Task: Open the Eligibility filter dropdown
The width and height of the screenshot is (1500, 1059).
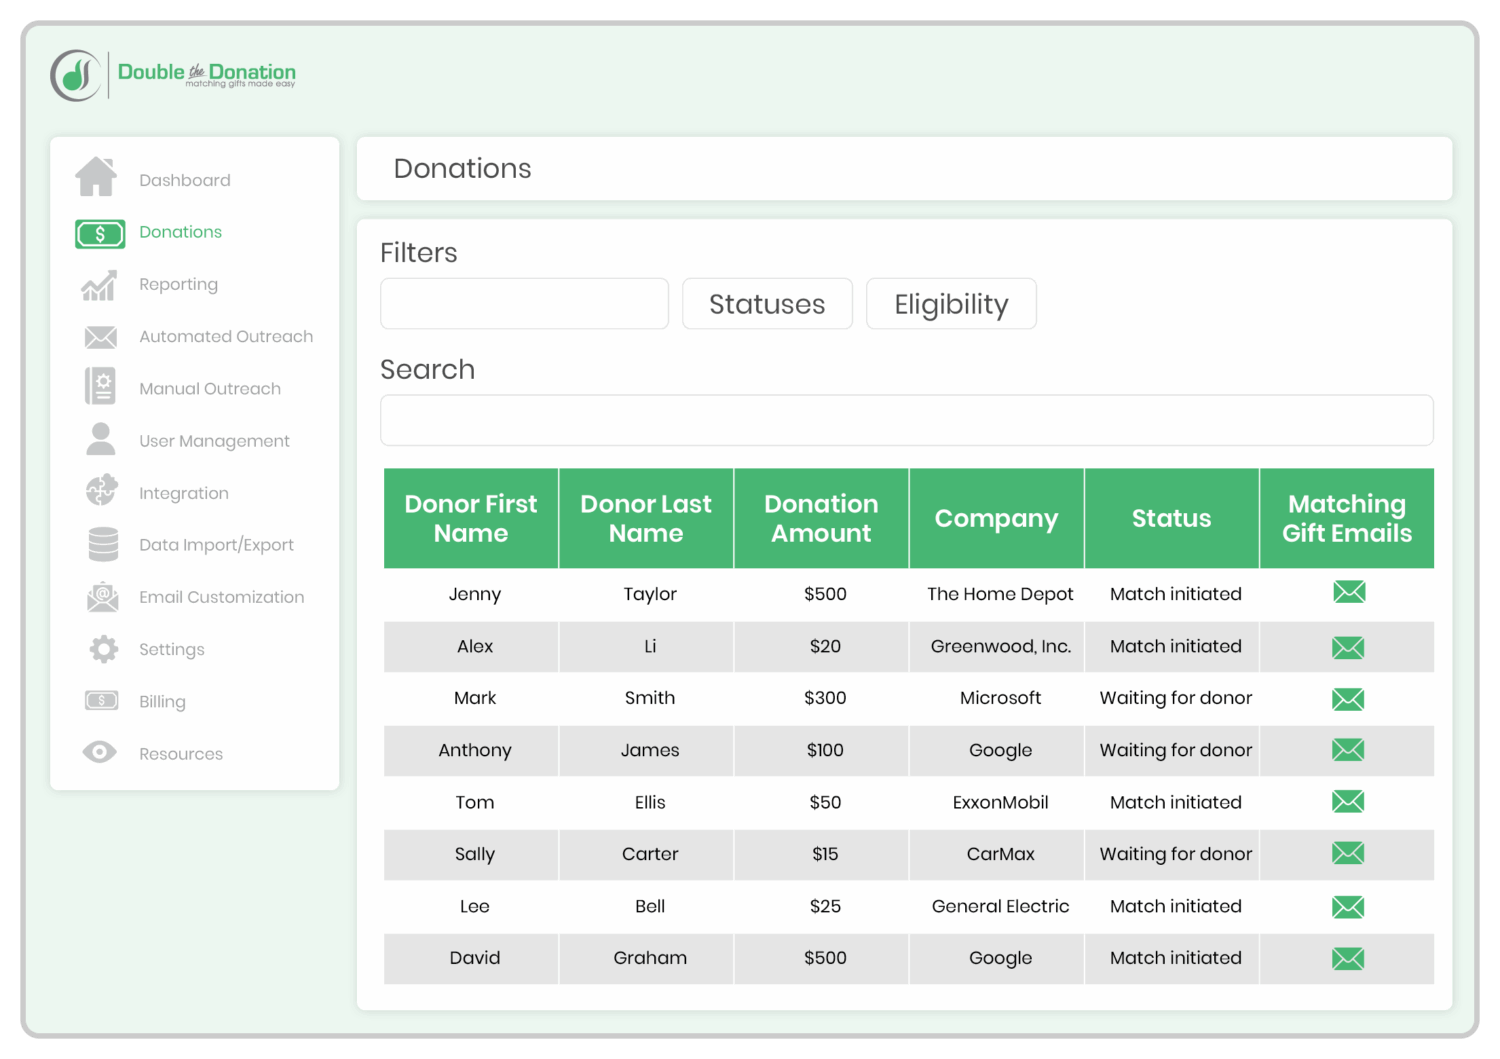Action: tap(951, 304)
